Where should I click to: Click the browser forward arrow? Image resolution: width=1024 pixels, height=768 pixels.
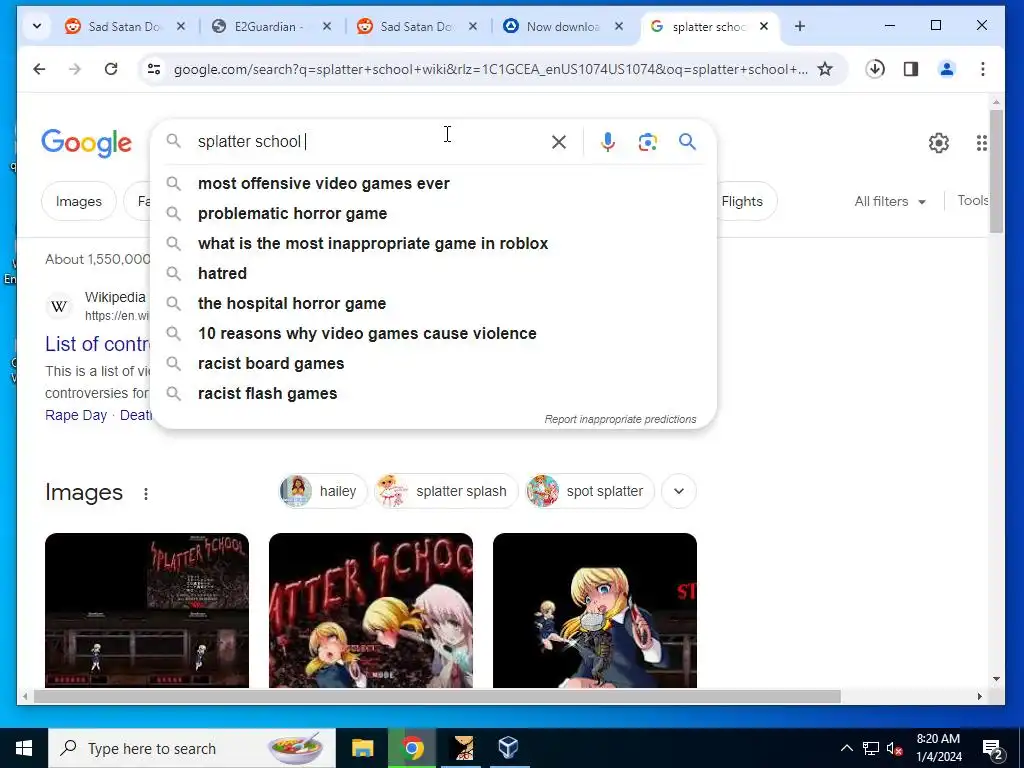click(75, 69)
